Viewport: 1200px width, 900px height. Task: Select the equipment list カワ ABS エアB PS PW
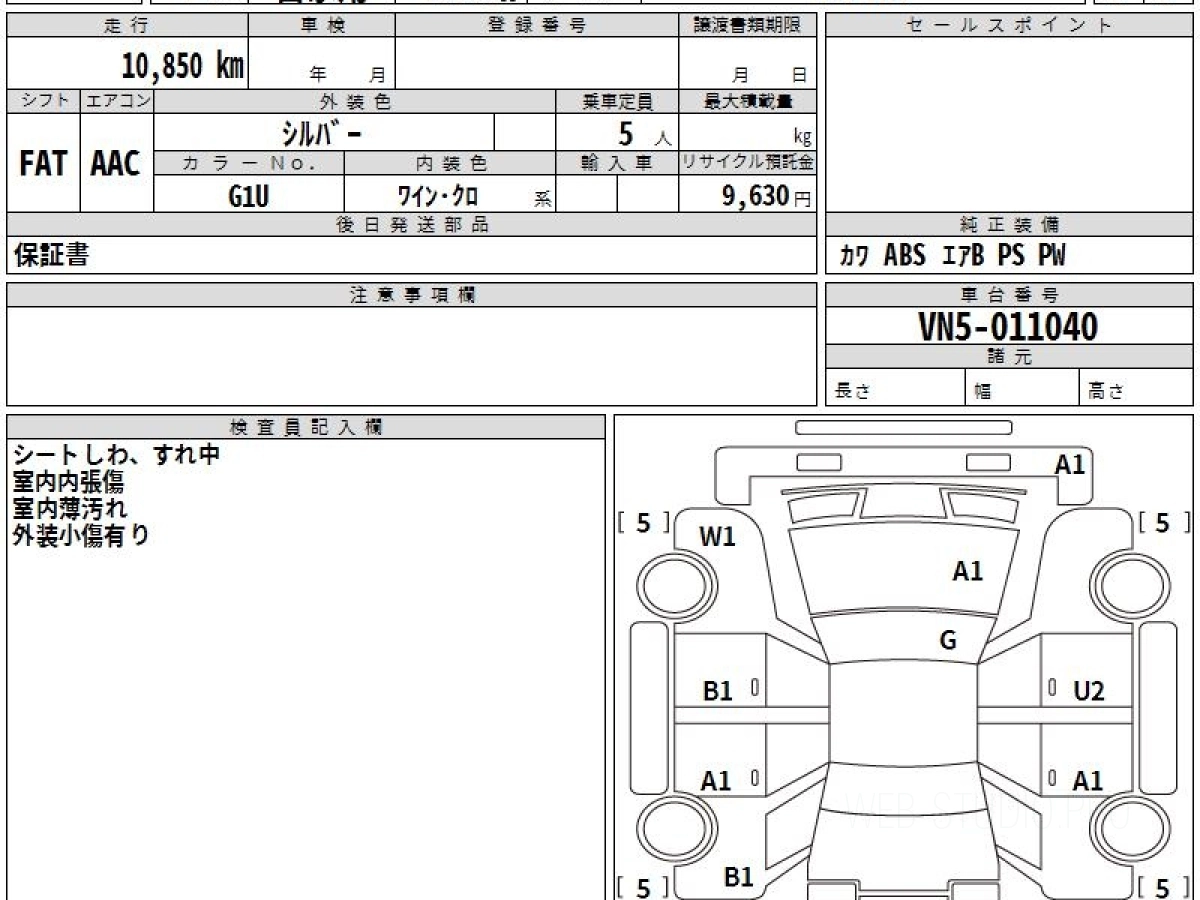tap(952, 256)
